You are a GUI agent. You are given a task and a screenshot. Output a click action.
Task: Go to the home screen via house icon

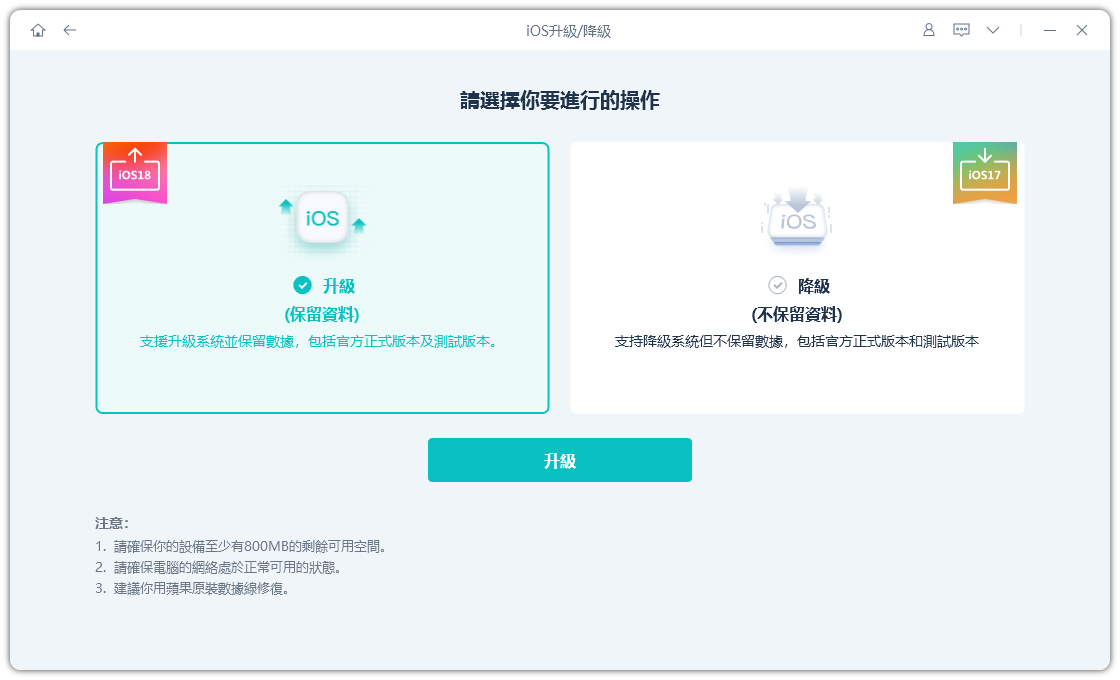click(38, 30)
